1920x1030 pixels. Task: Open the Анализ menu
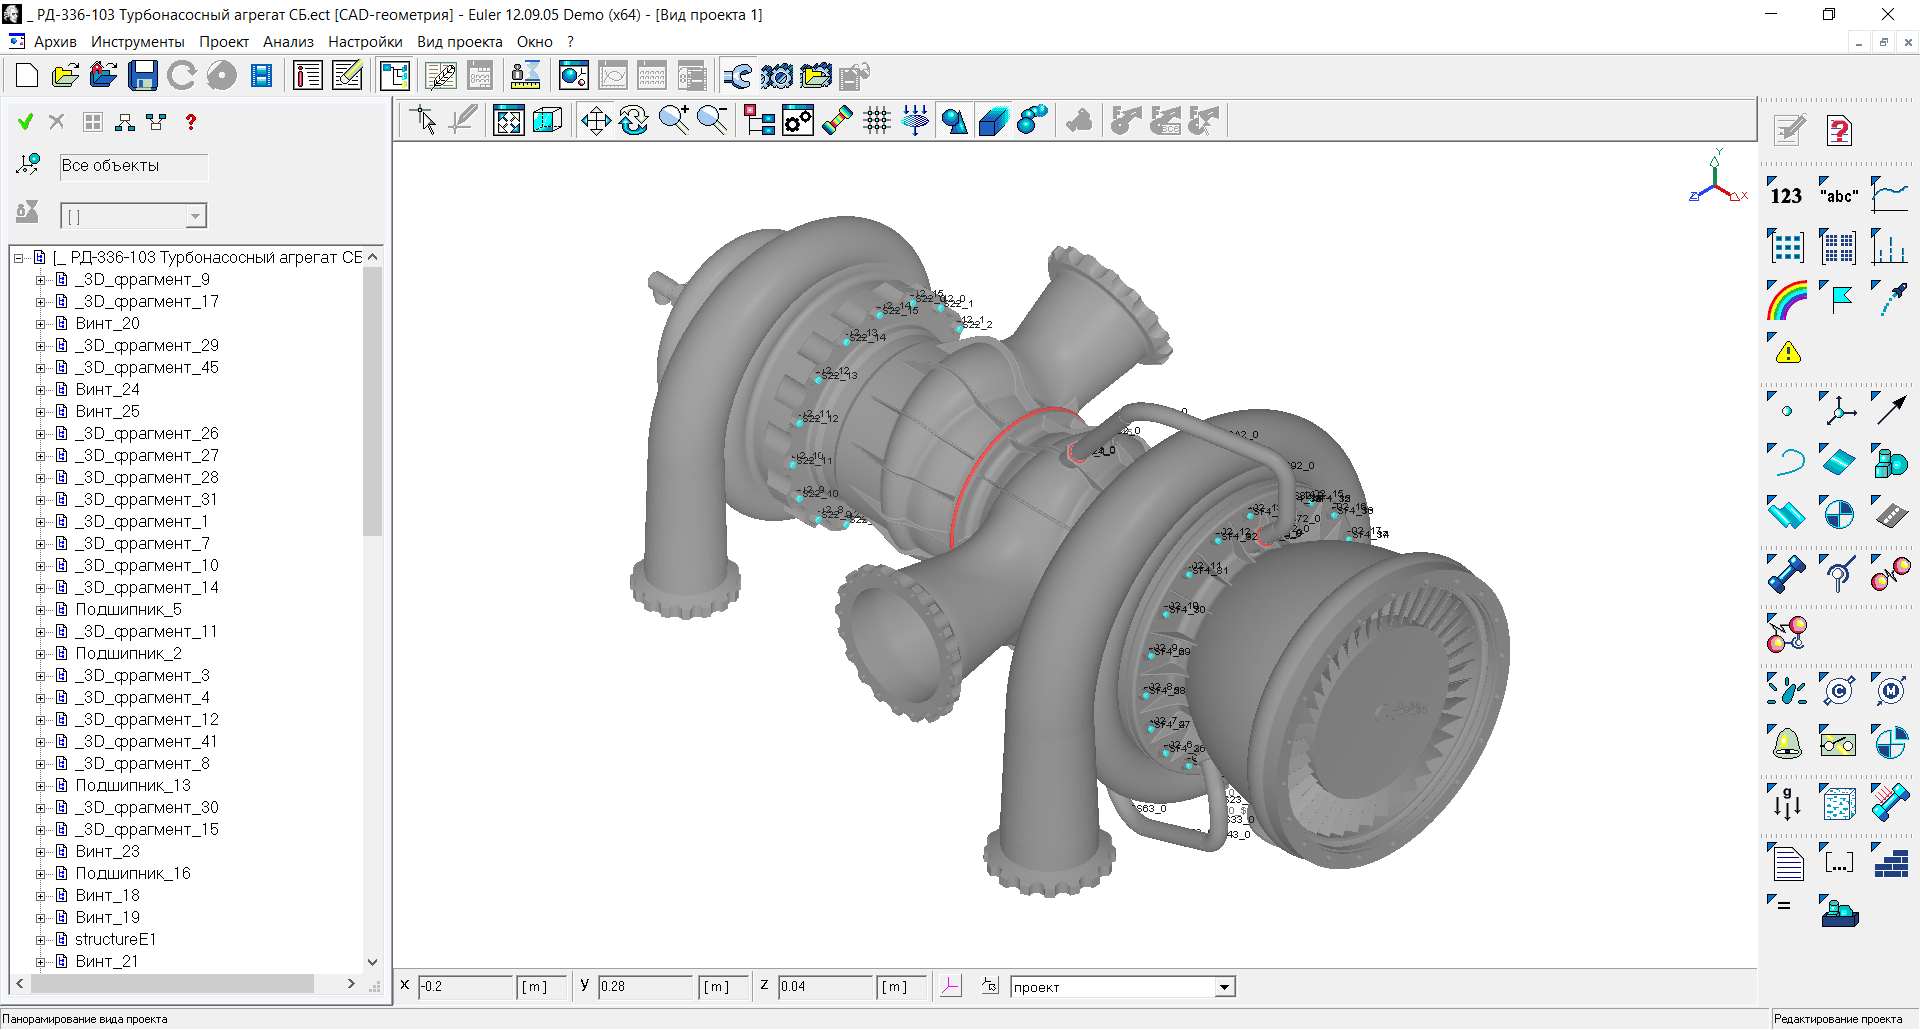click(x=288, y=42)
